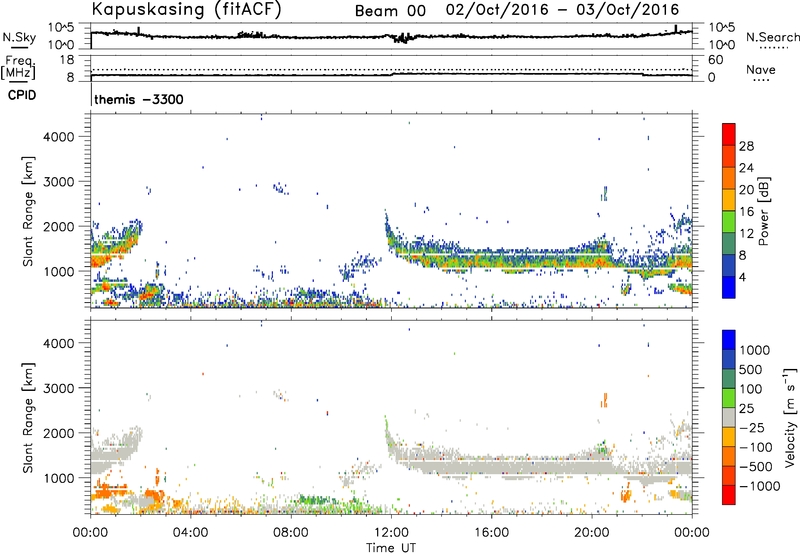Click the '04:00' time axis label

pyautogui.click(x=191, y=533)
